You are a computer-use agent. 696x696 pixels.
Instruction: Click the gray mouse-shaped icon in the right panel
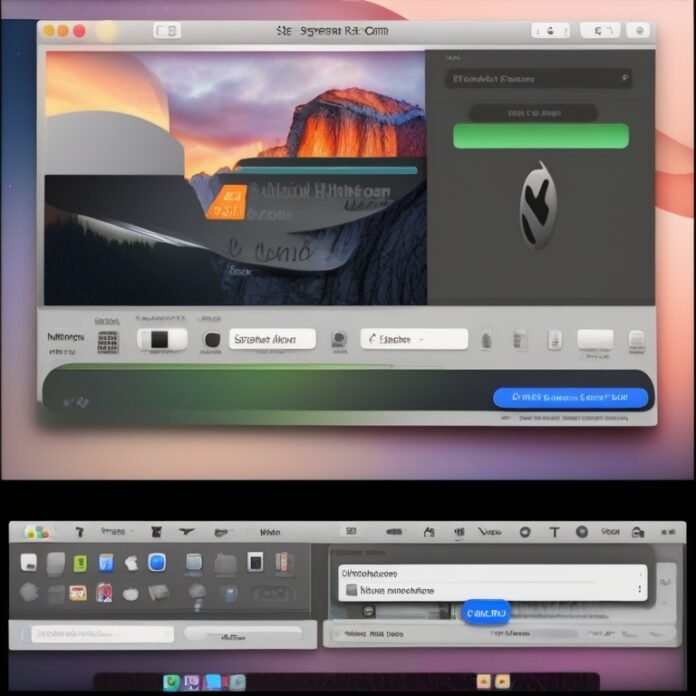click(538, 205)
